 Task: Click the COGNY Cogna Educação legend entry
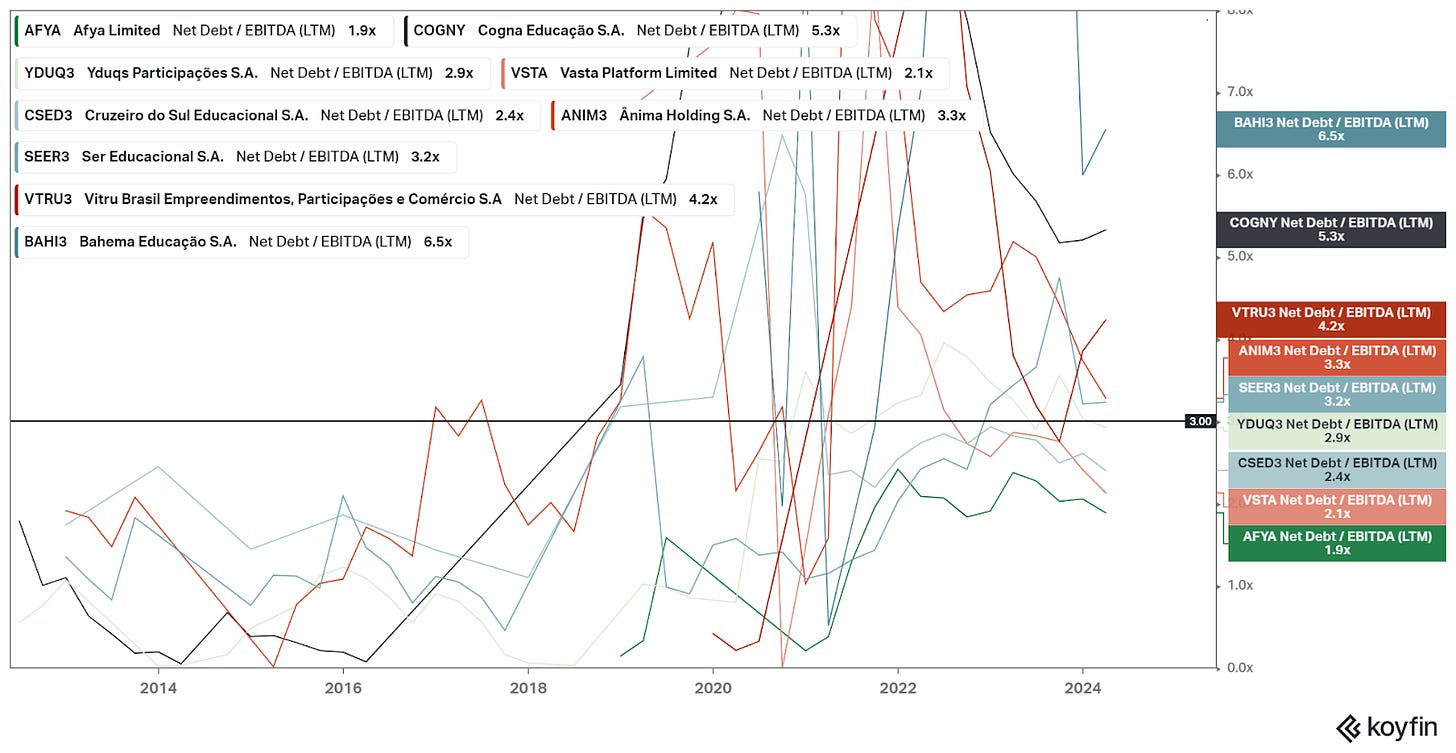point(629,31)
